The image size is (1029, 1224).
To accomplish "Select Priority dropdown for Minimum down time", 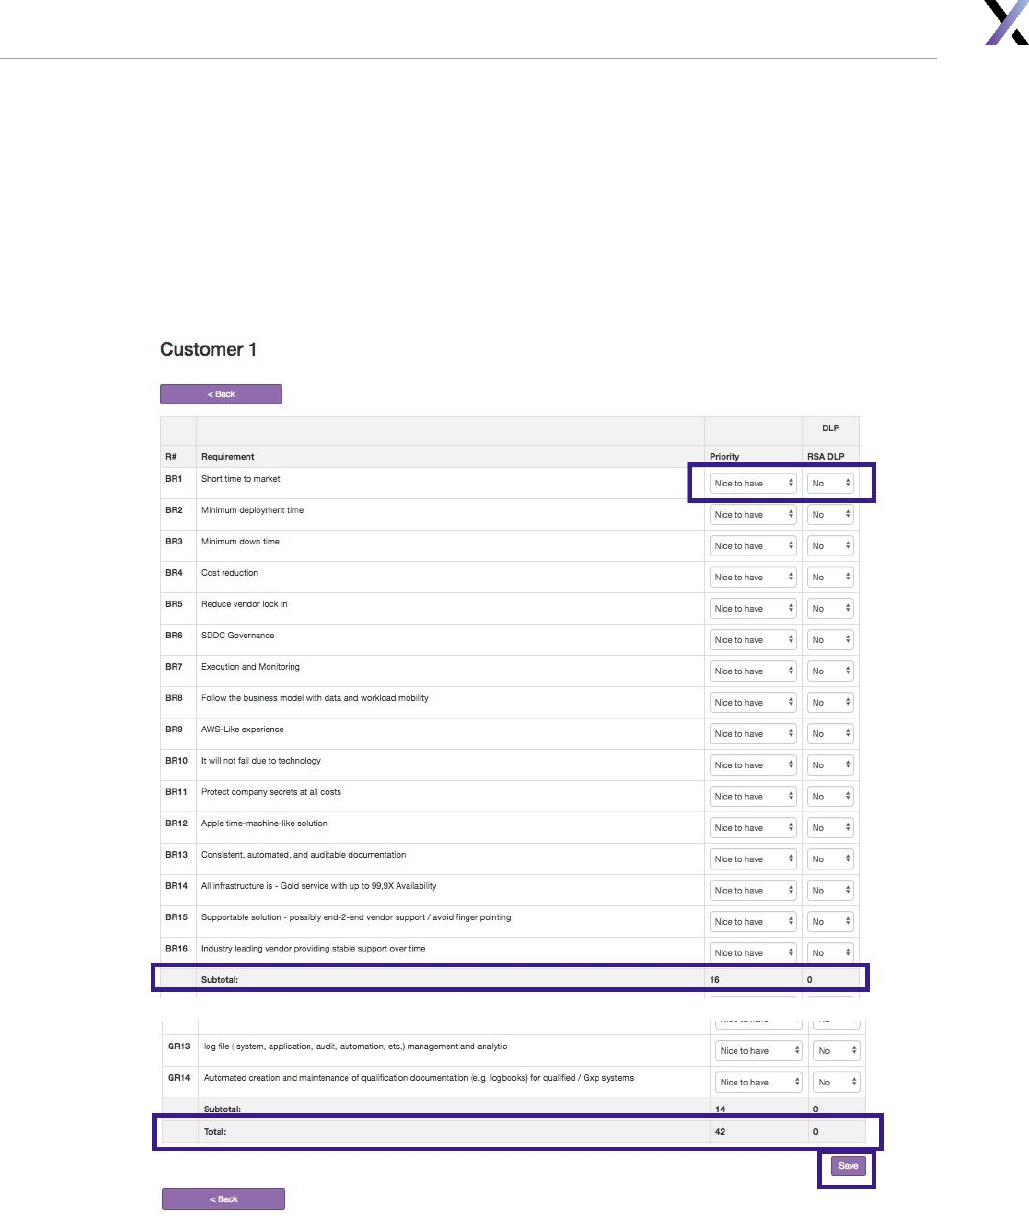I will pos(753,546).
